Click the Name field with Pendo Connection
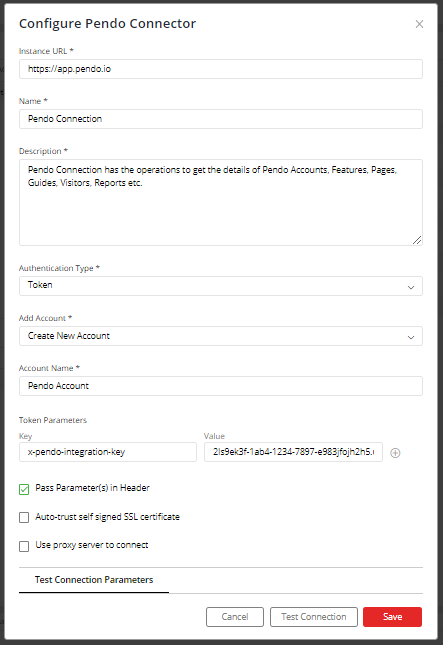Screen dimensions: 443x645 221,119
